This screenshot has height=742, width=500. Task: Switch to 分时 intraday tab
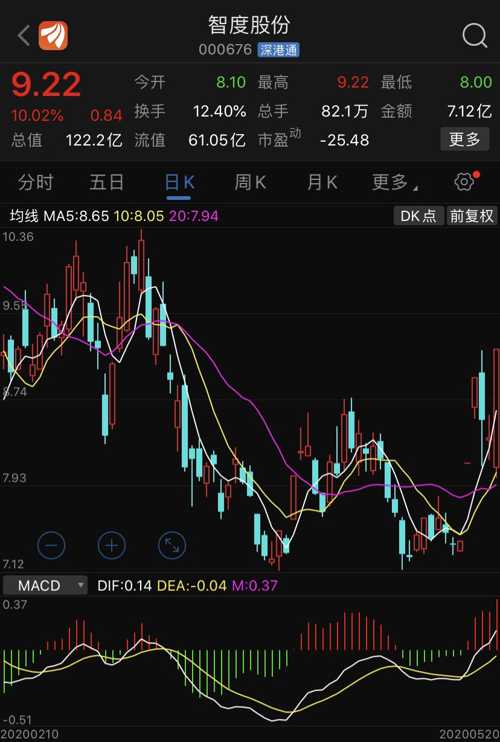coord(35,182)
